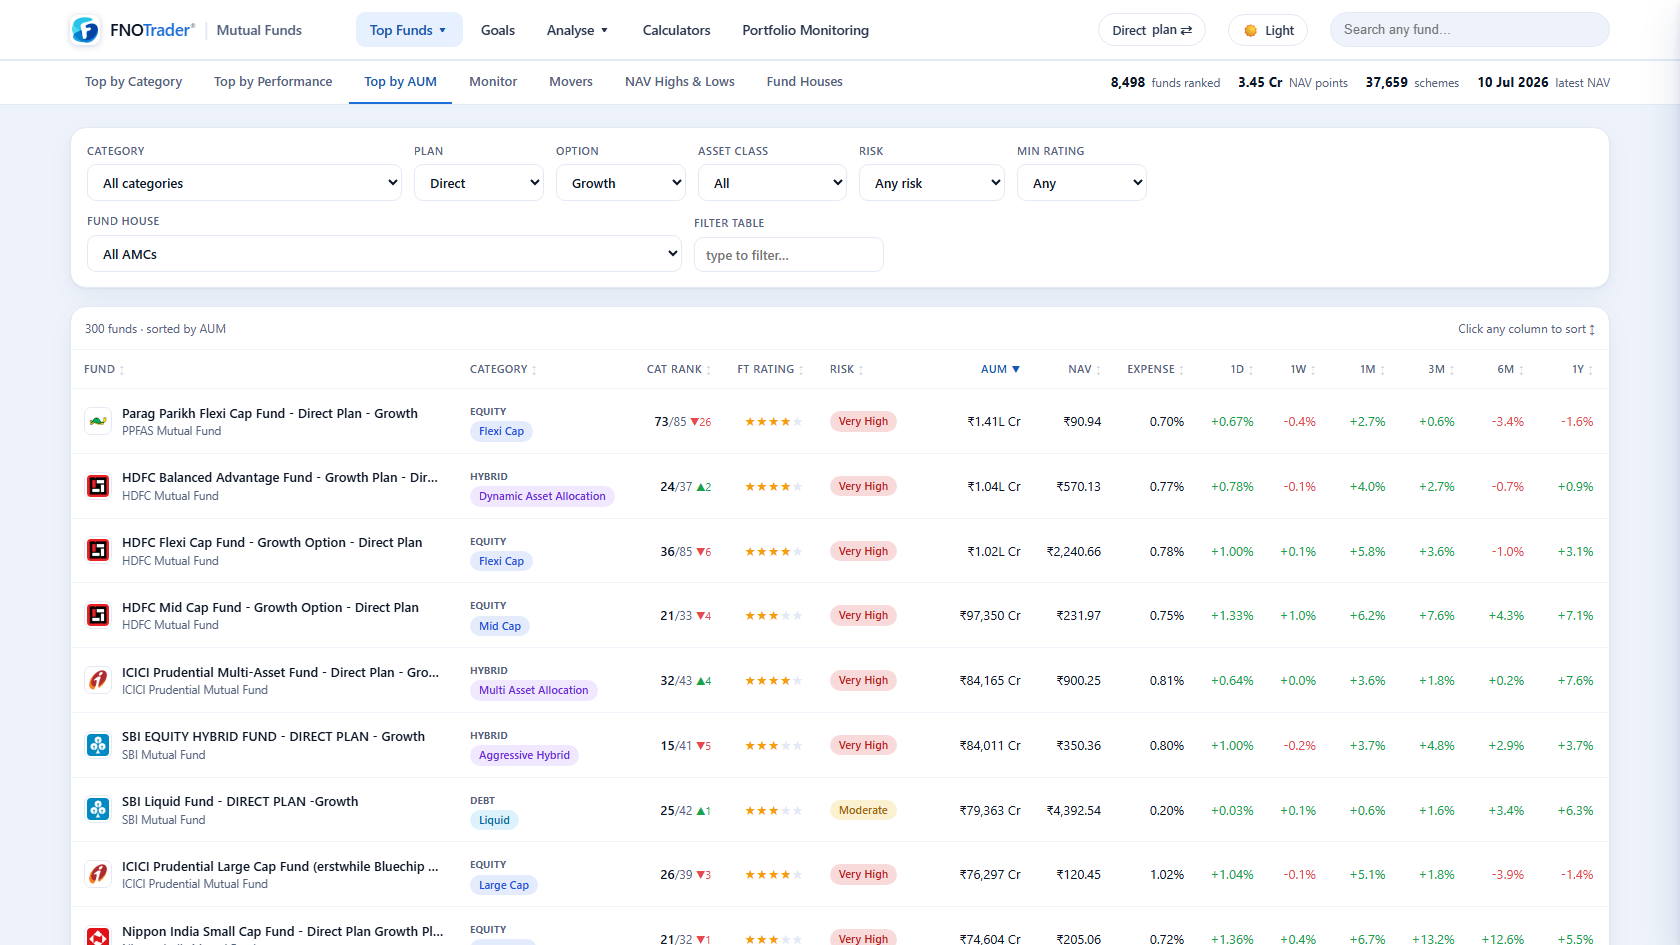Click the Very High risk badge on HDFC Mid Cap

coord(863,615)
